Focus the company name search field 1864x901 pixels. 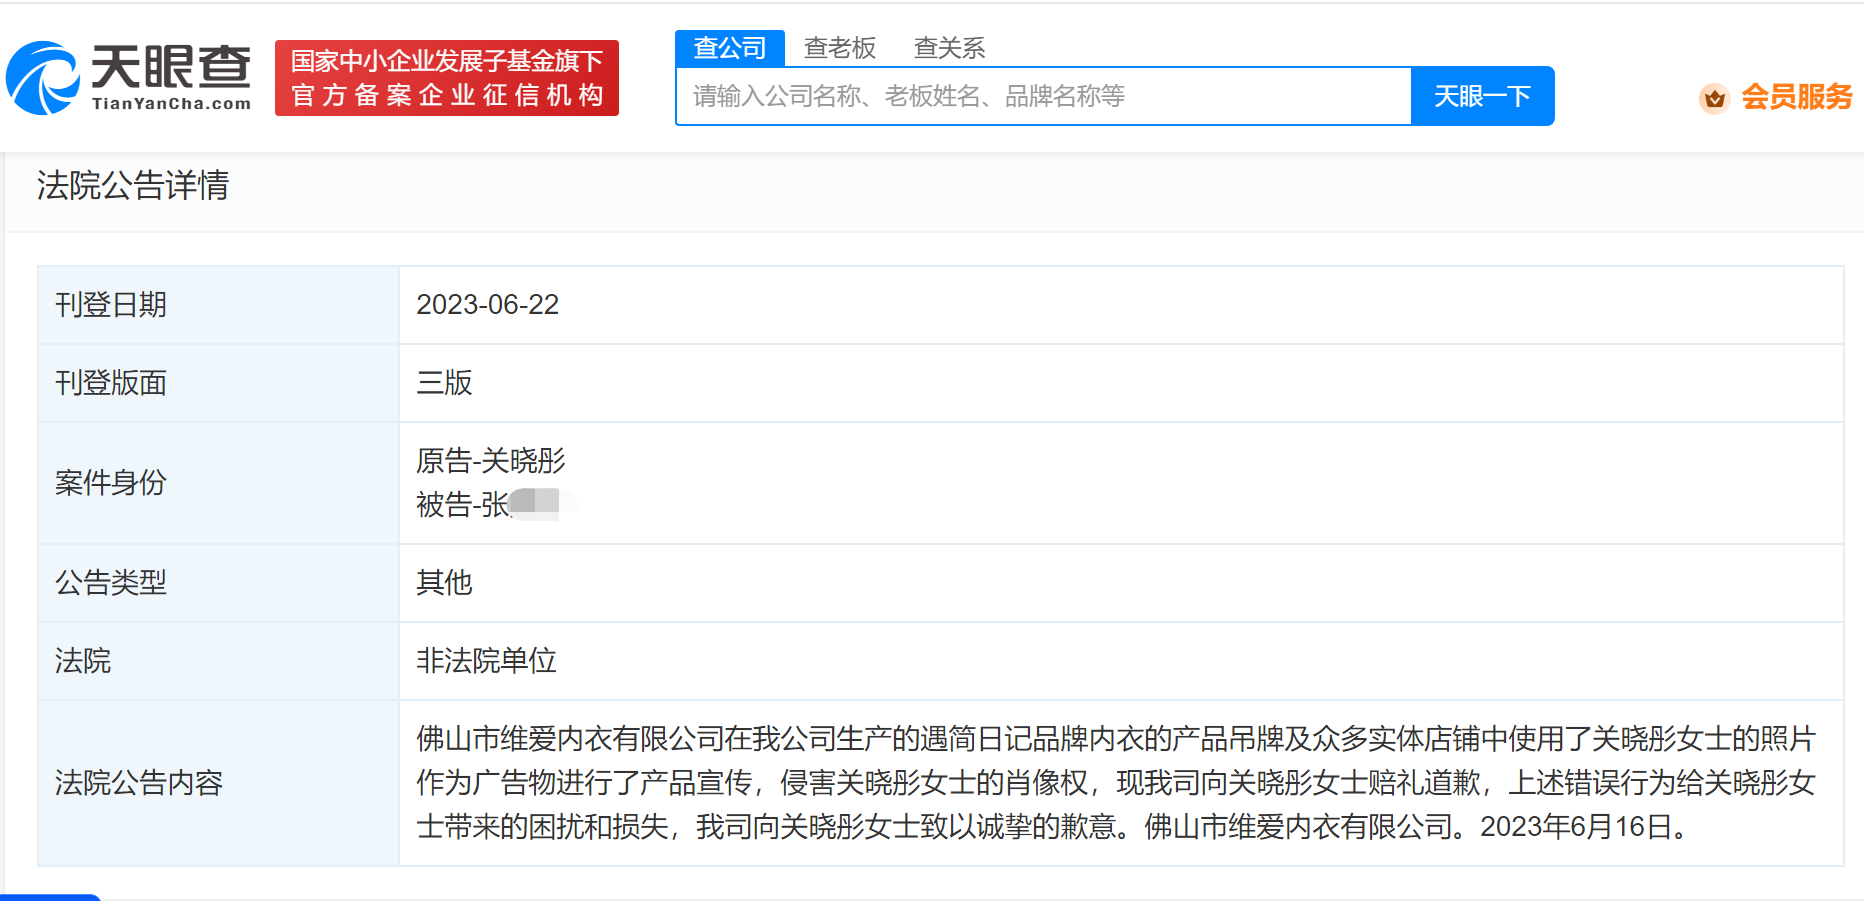1043,96
